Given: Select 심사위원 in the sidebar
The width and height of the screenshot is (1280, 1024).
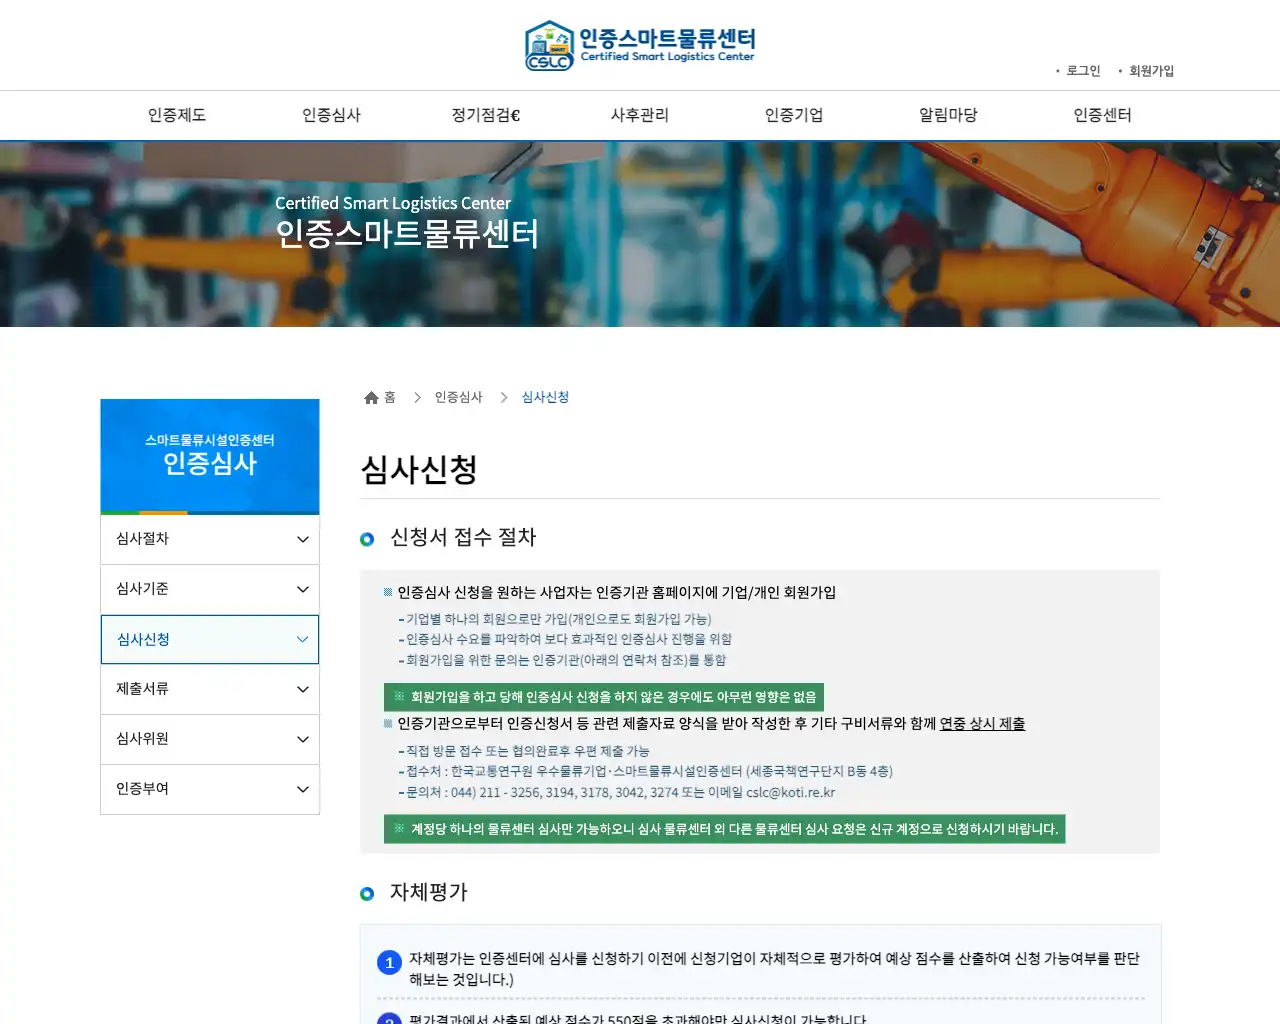Looking at the screenshot, I should 210,739.
